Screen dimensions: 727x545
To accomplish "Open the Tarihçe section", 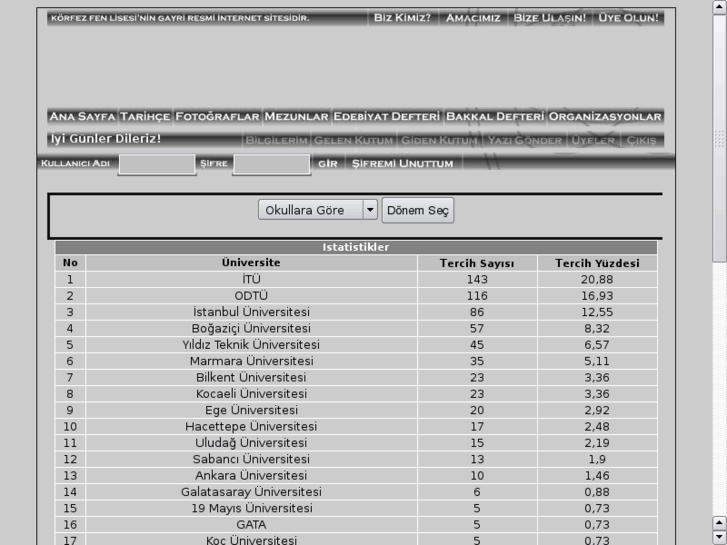I will click(x=145, y=116).
